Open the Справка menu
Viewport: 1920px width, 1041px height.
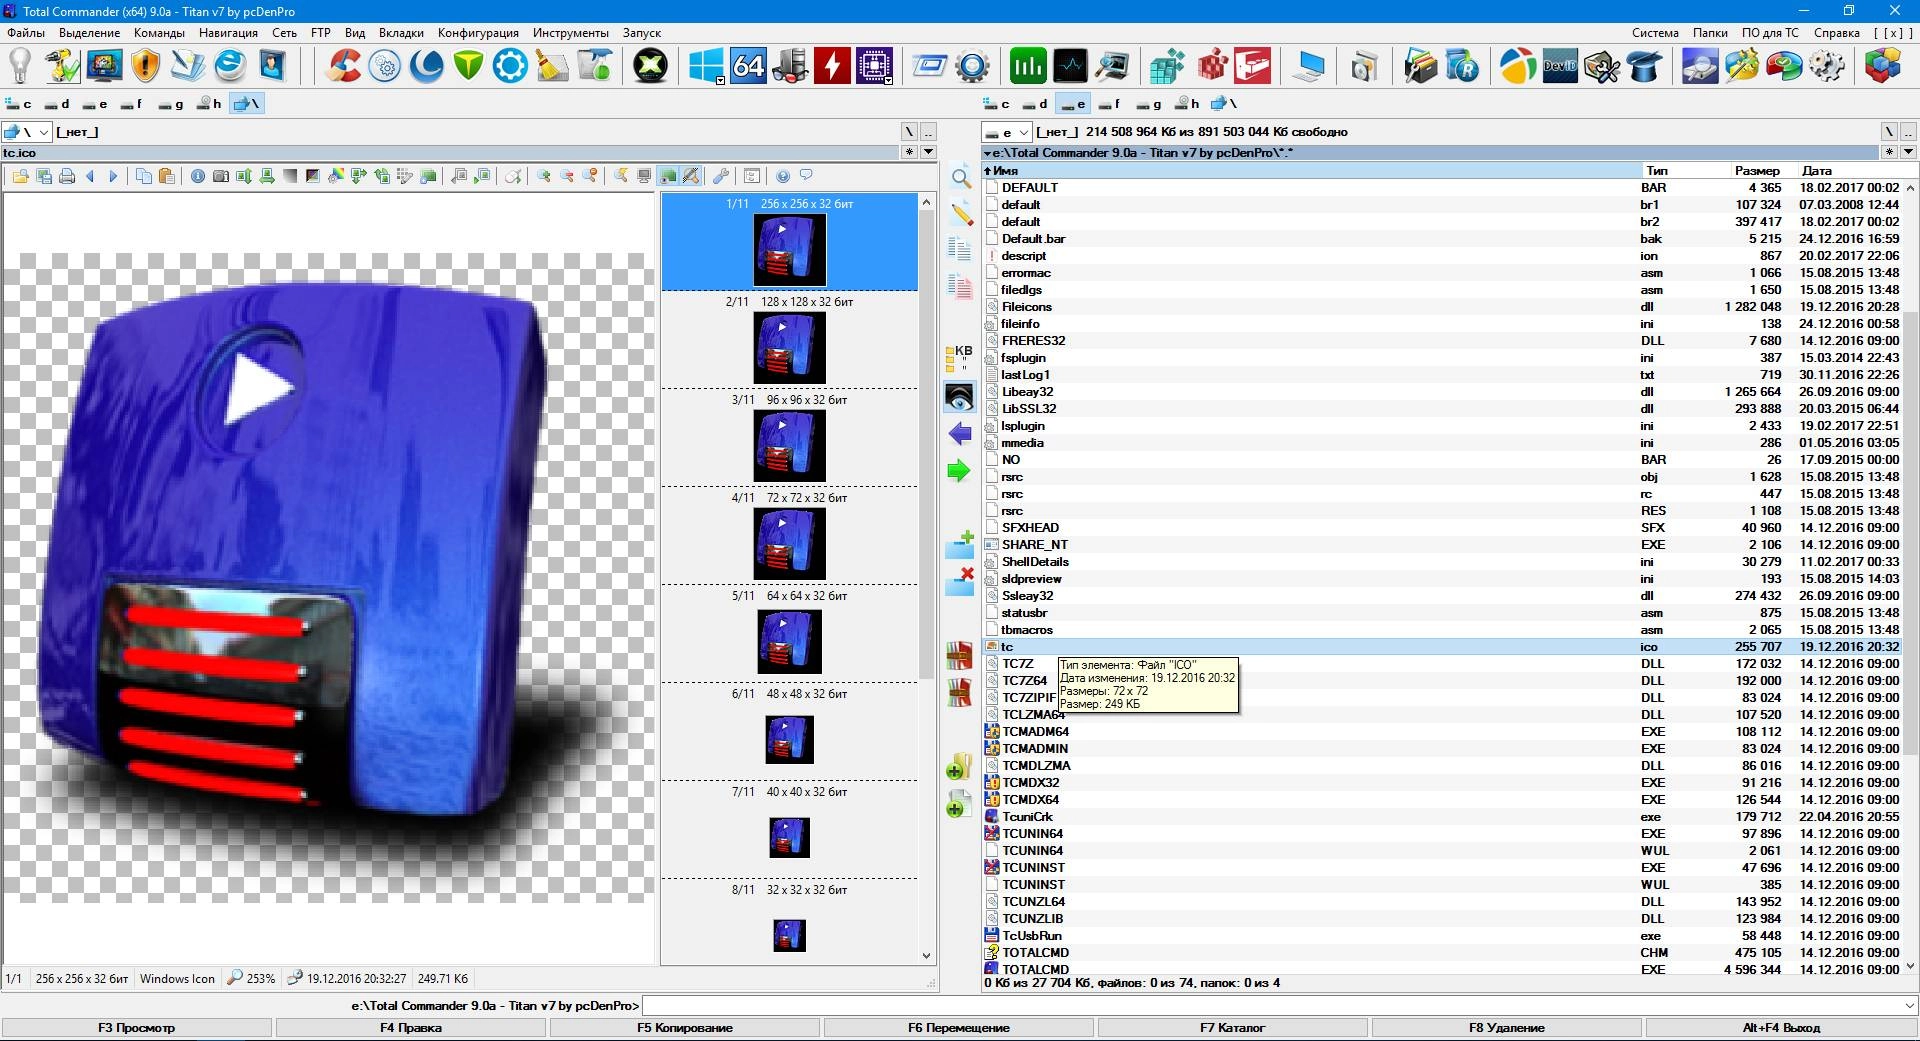pyautogui.click(x=1836, y=33)
